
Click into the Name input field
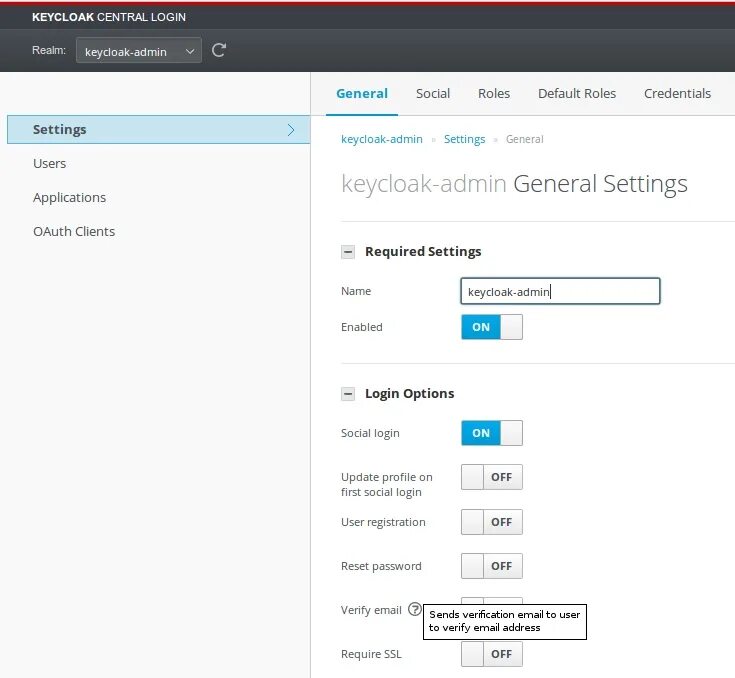560,291
